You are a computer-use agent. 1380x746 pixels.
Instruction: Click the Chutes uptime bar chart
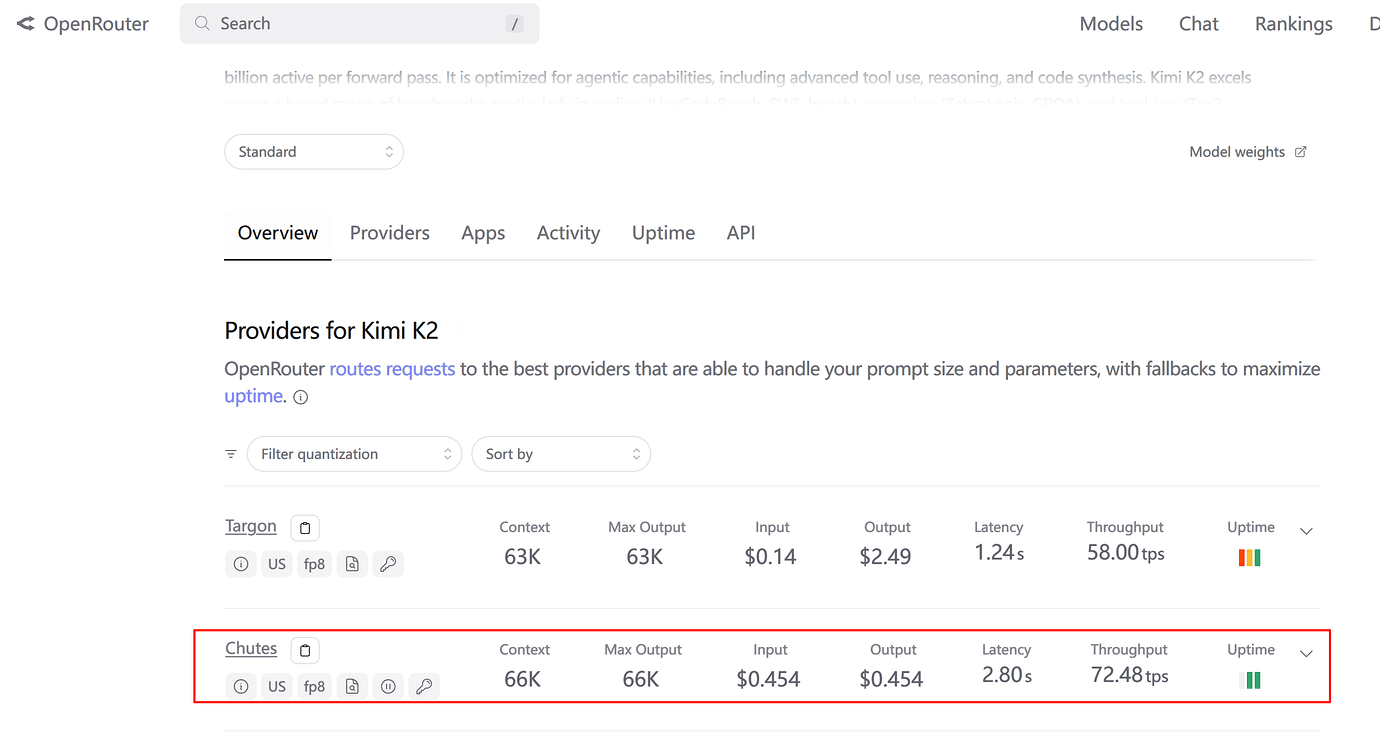click(x=1249, y=680)
